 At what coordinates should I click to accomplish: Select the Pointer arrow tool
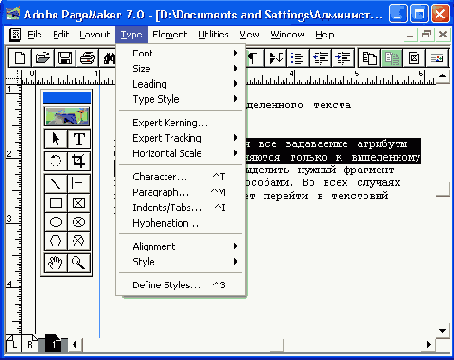[x=56, y=139]
